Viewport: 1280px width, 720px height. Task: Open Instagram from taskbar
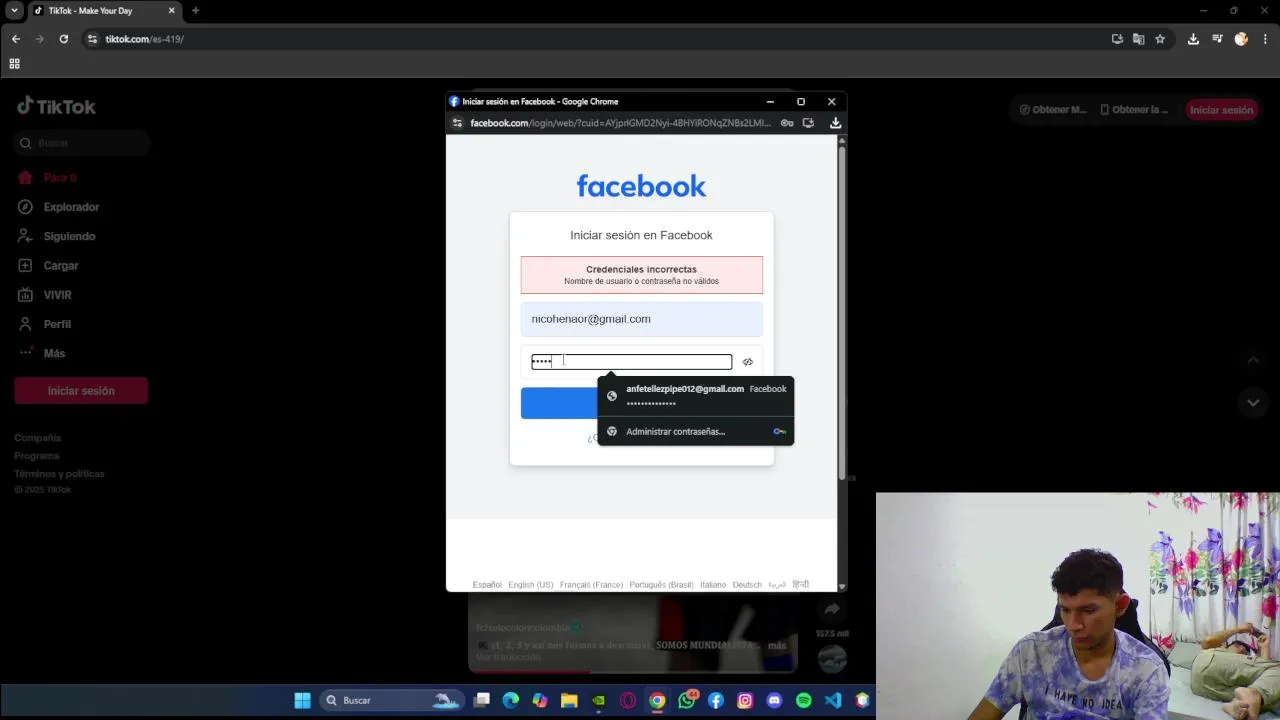pyautogui.click(x=745, y=701)
